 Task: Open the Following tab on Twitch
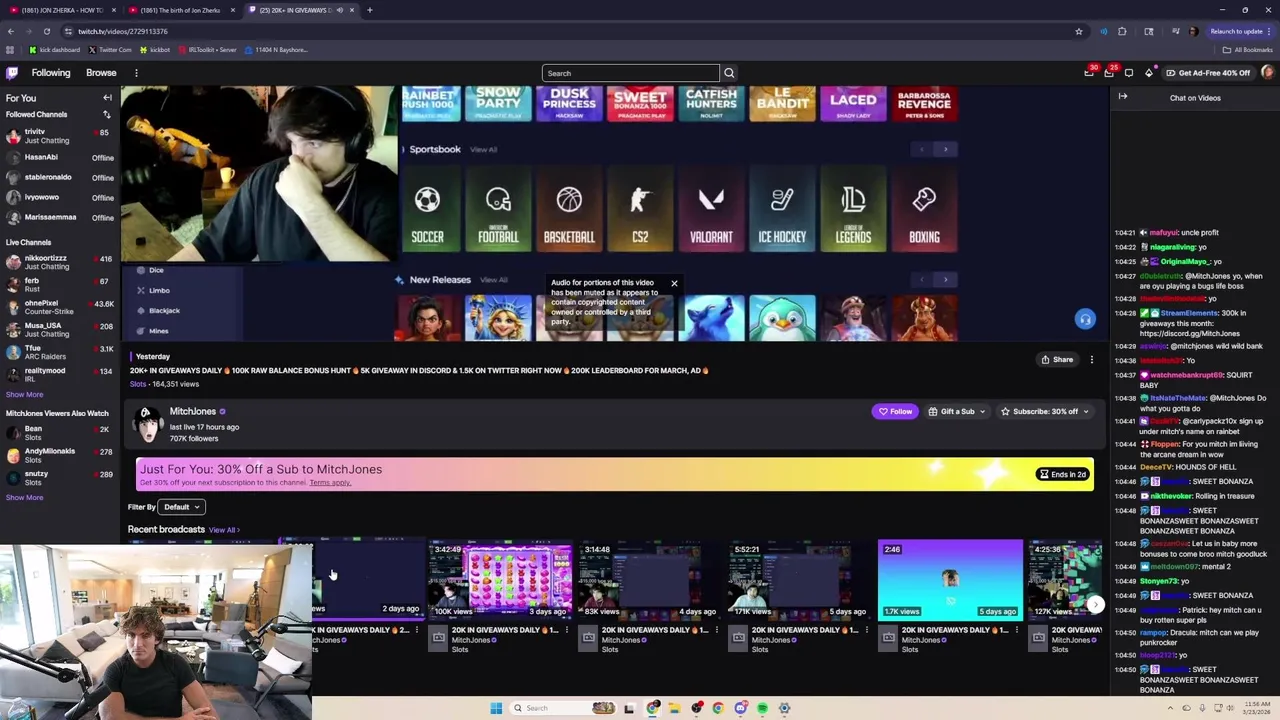(51, 73)
